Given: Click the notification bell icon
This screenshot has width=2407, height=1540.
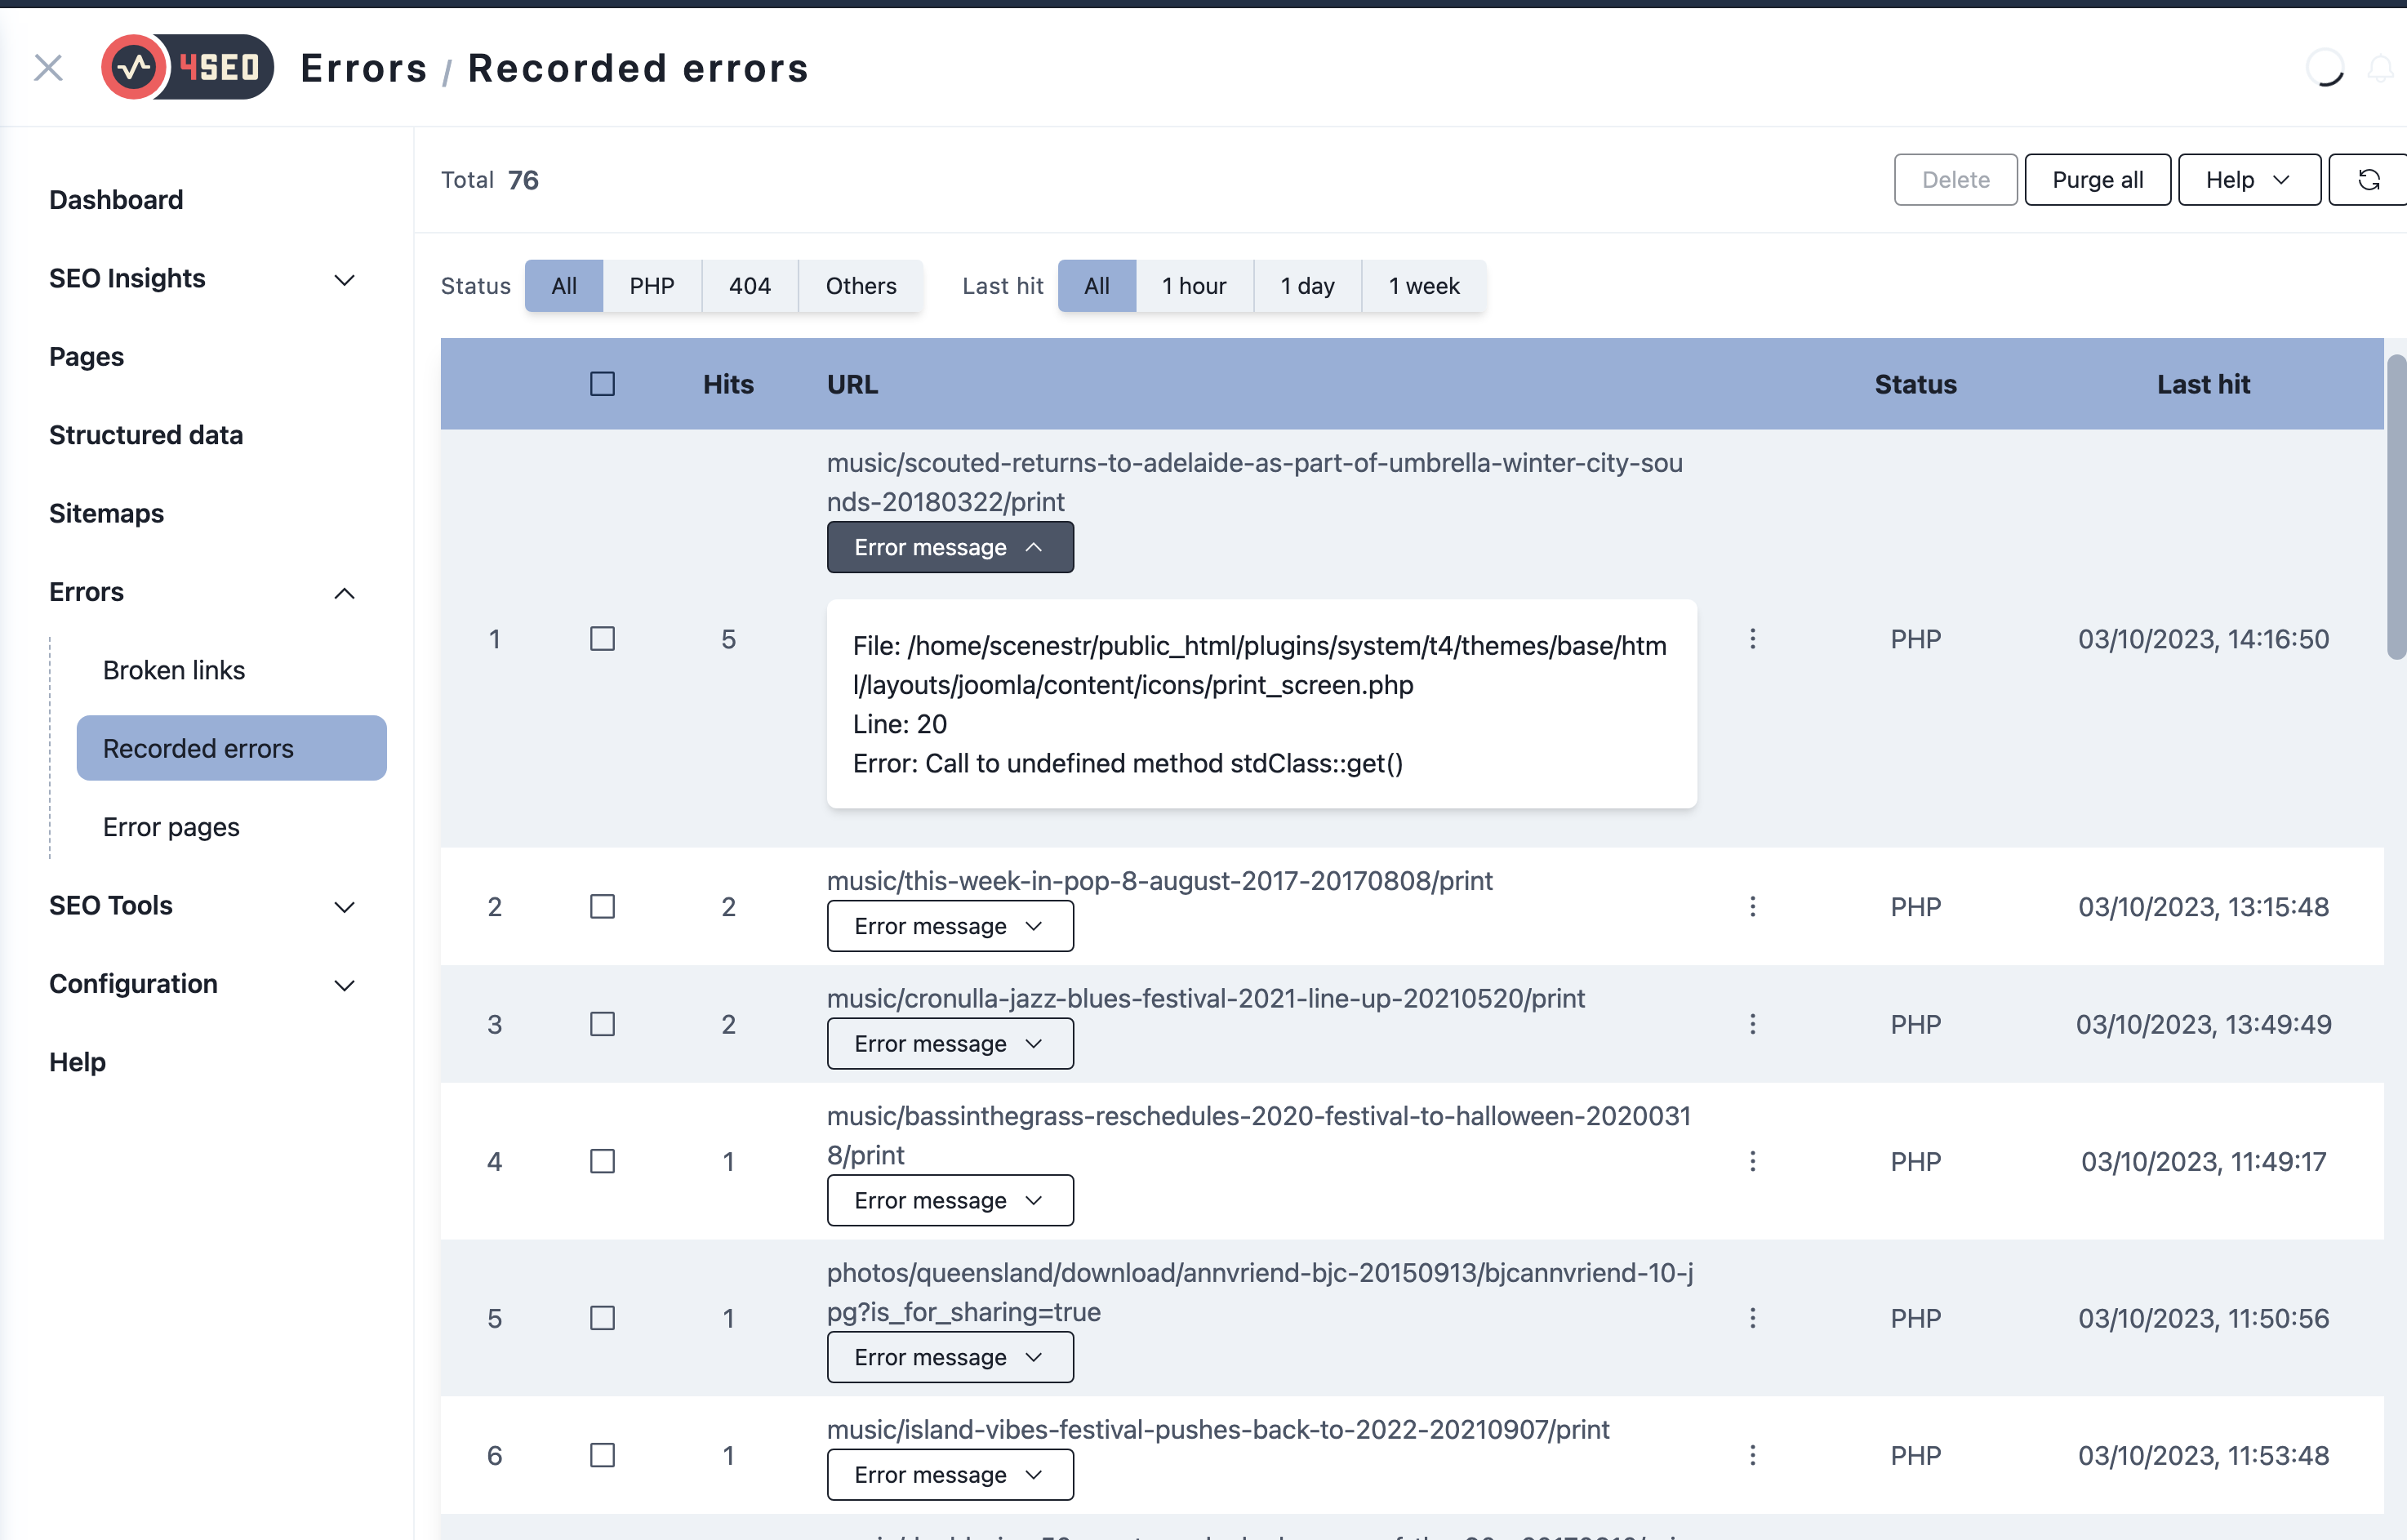Looking at the screenshot, I should 2380,69.
